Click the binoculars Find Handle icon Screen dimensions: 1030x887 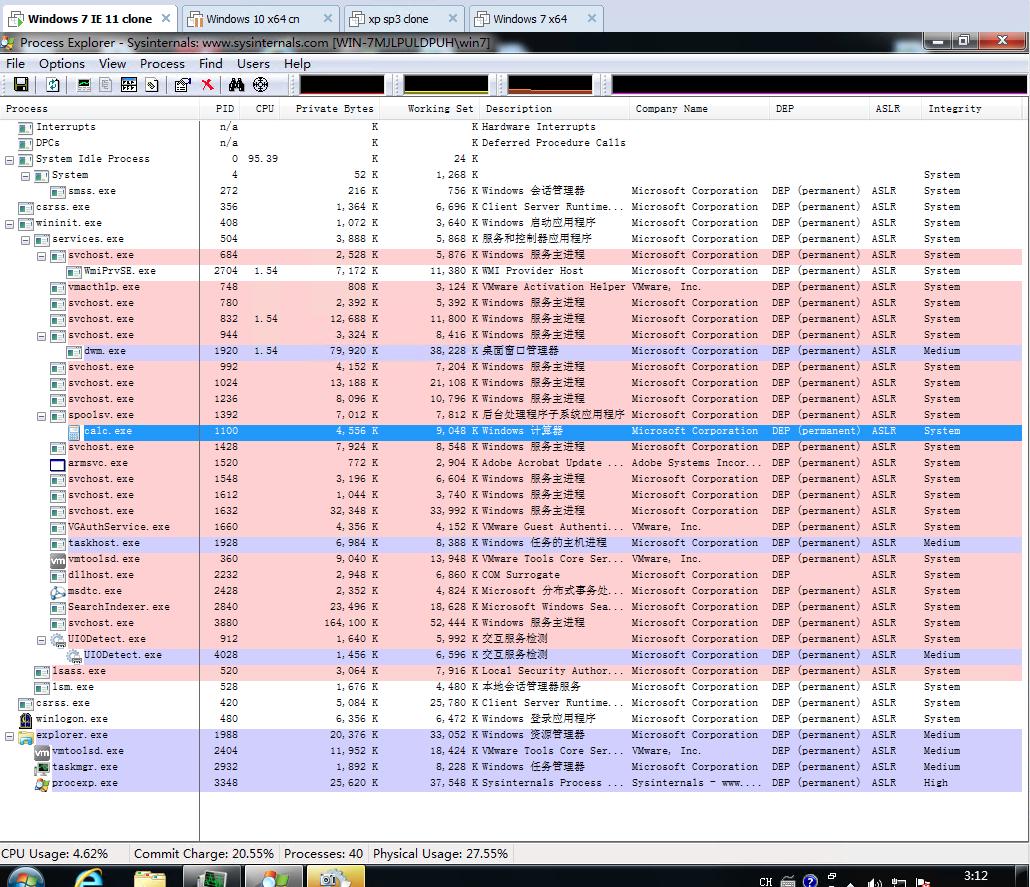236,85
